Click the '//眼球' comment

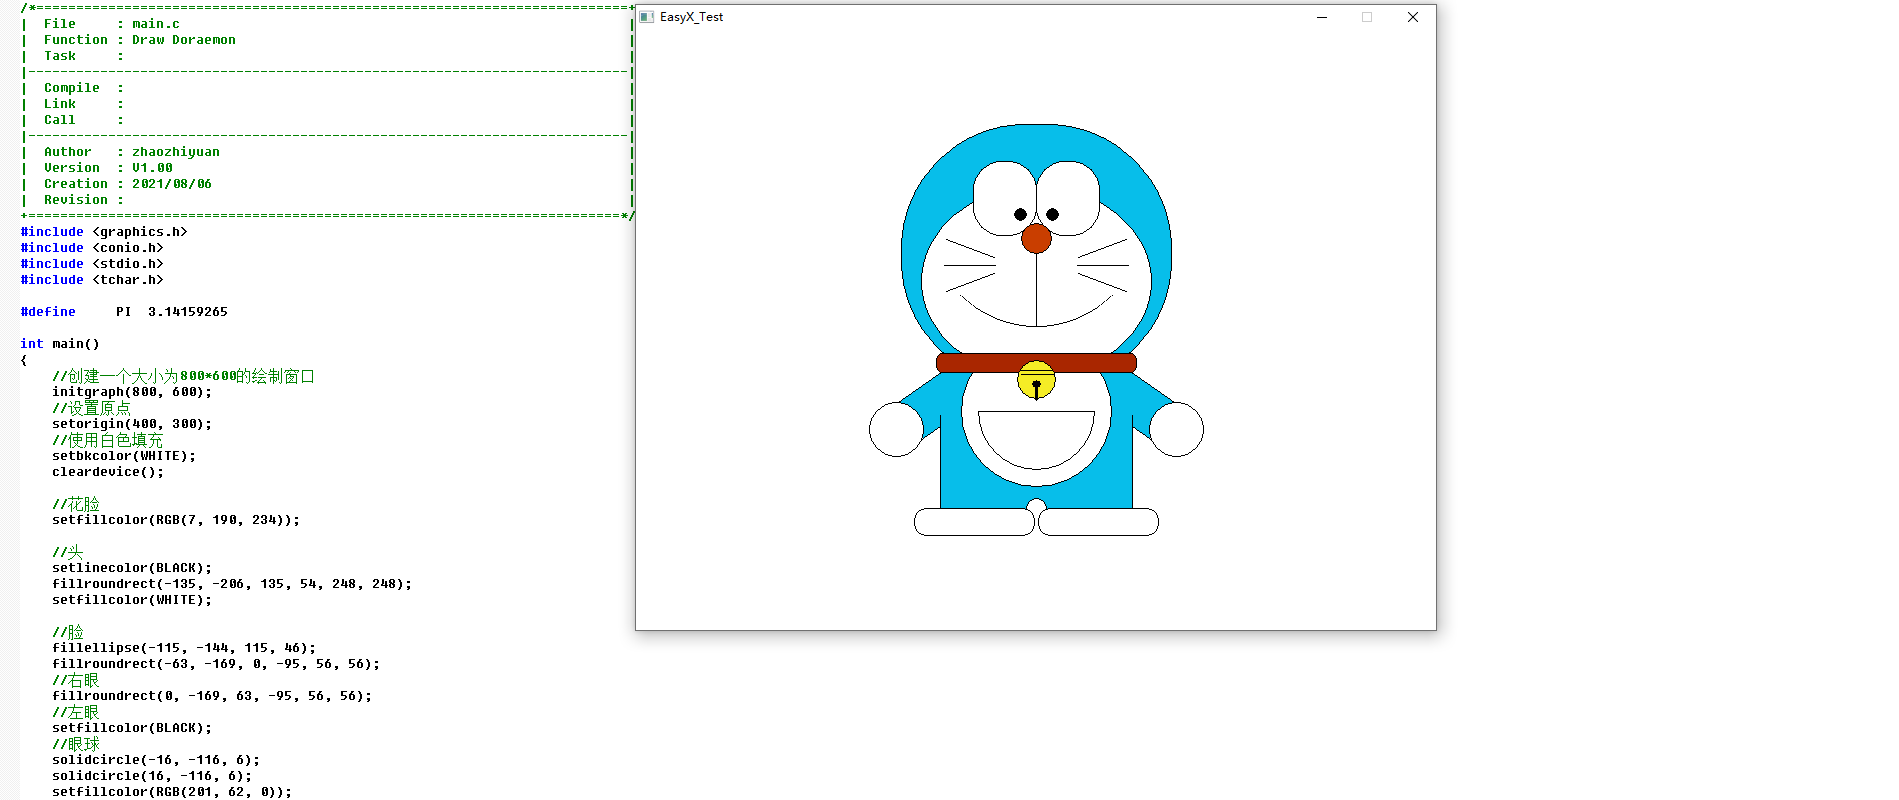(76, 744)
